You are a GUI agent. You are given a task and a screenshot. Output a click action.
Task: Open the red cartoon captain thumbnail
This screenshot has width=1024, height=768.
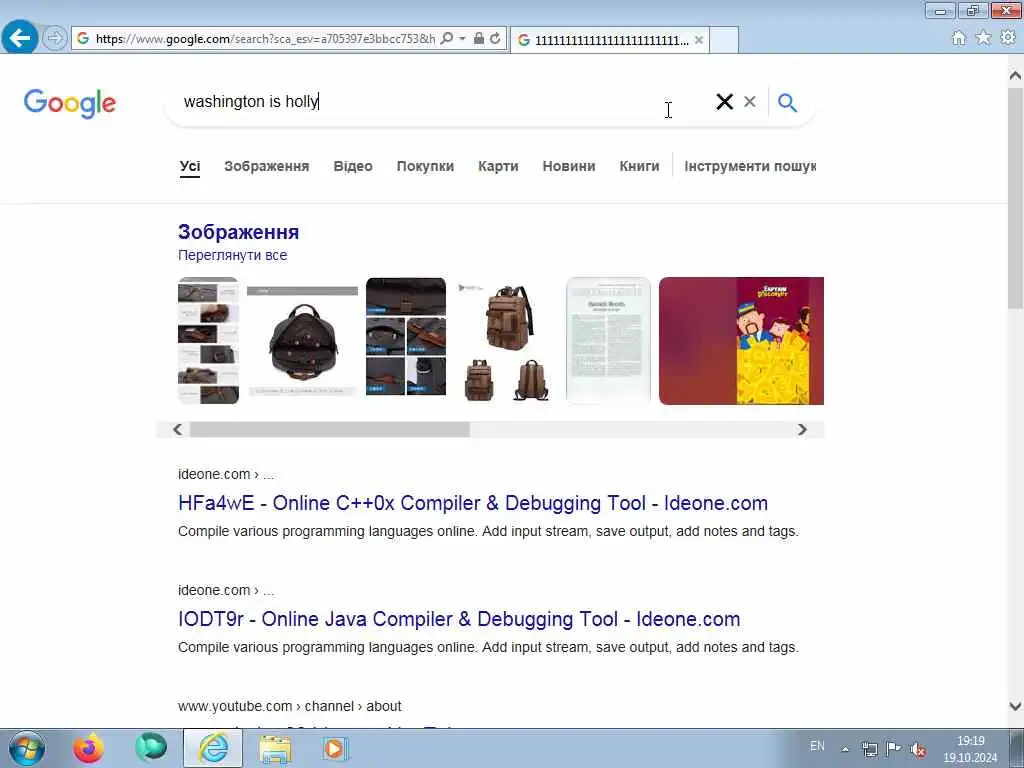741,340
